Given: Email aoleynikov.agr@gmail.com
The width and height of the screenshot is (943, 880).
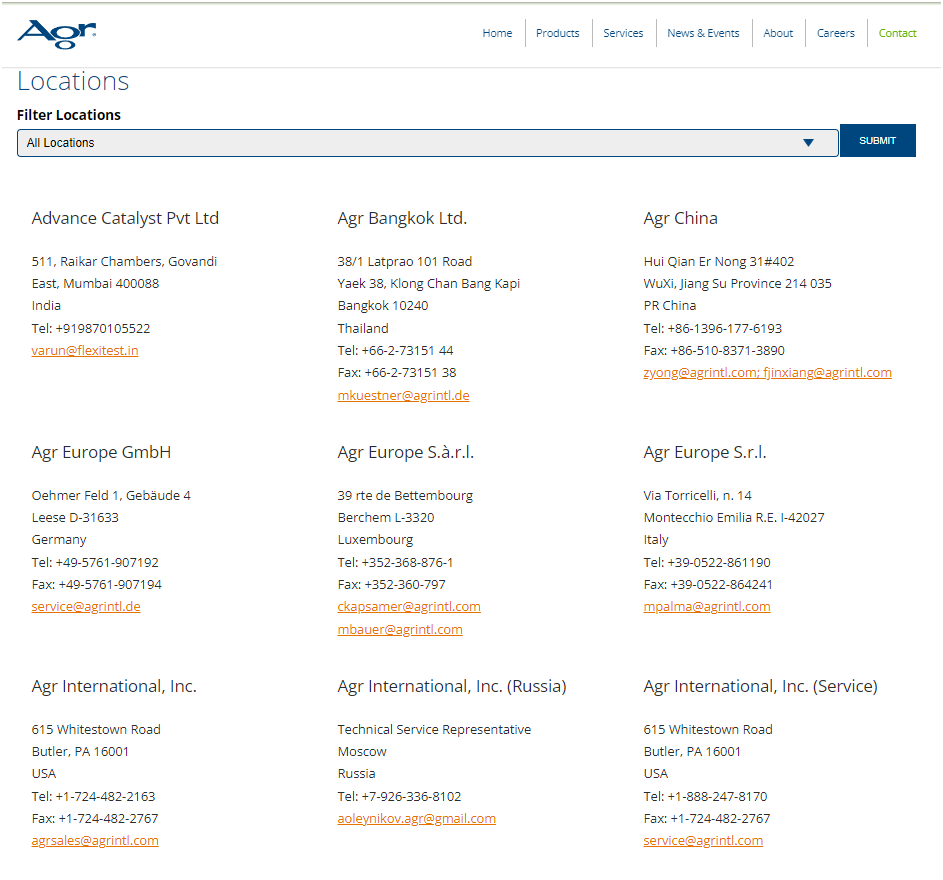Looking at the screenshot, I should click(417, 819).
